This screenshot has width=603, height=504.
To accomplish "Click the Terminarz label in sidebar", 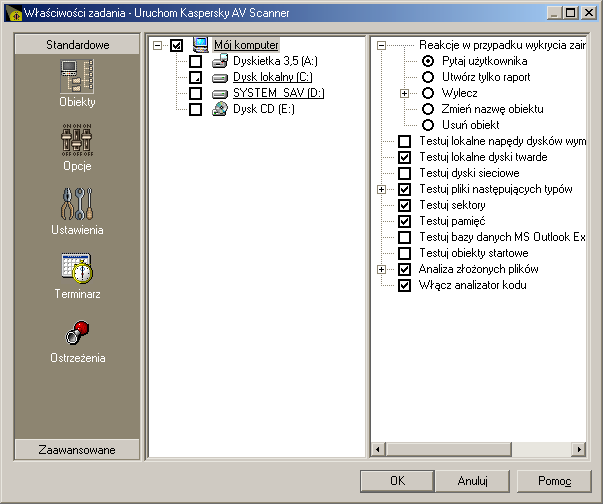I will pos(77,294).
